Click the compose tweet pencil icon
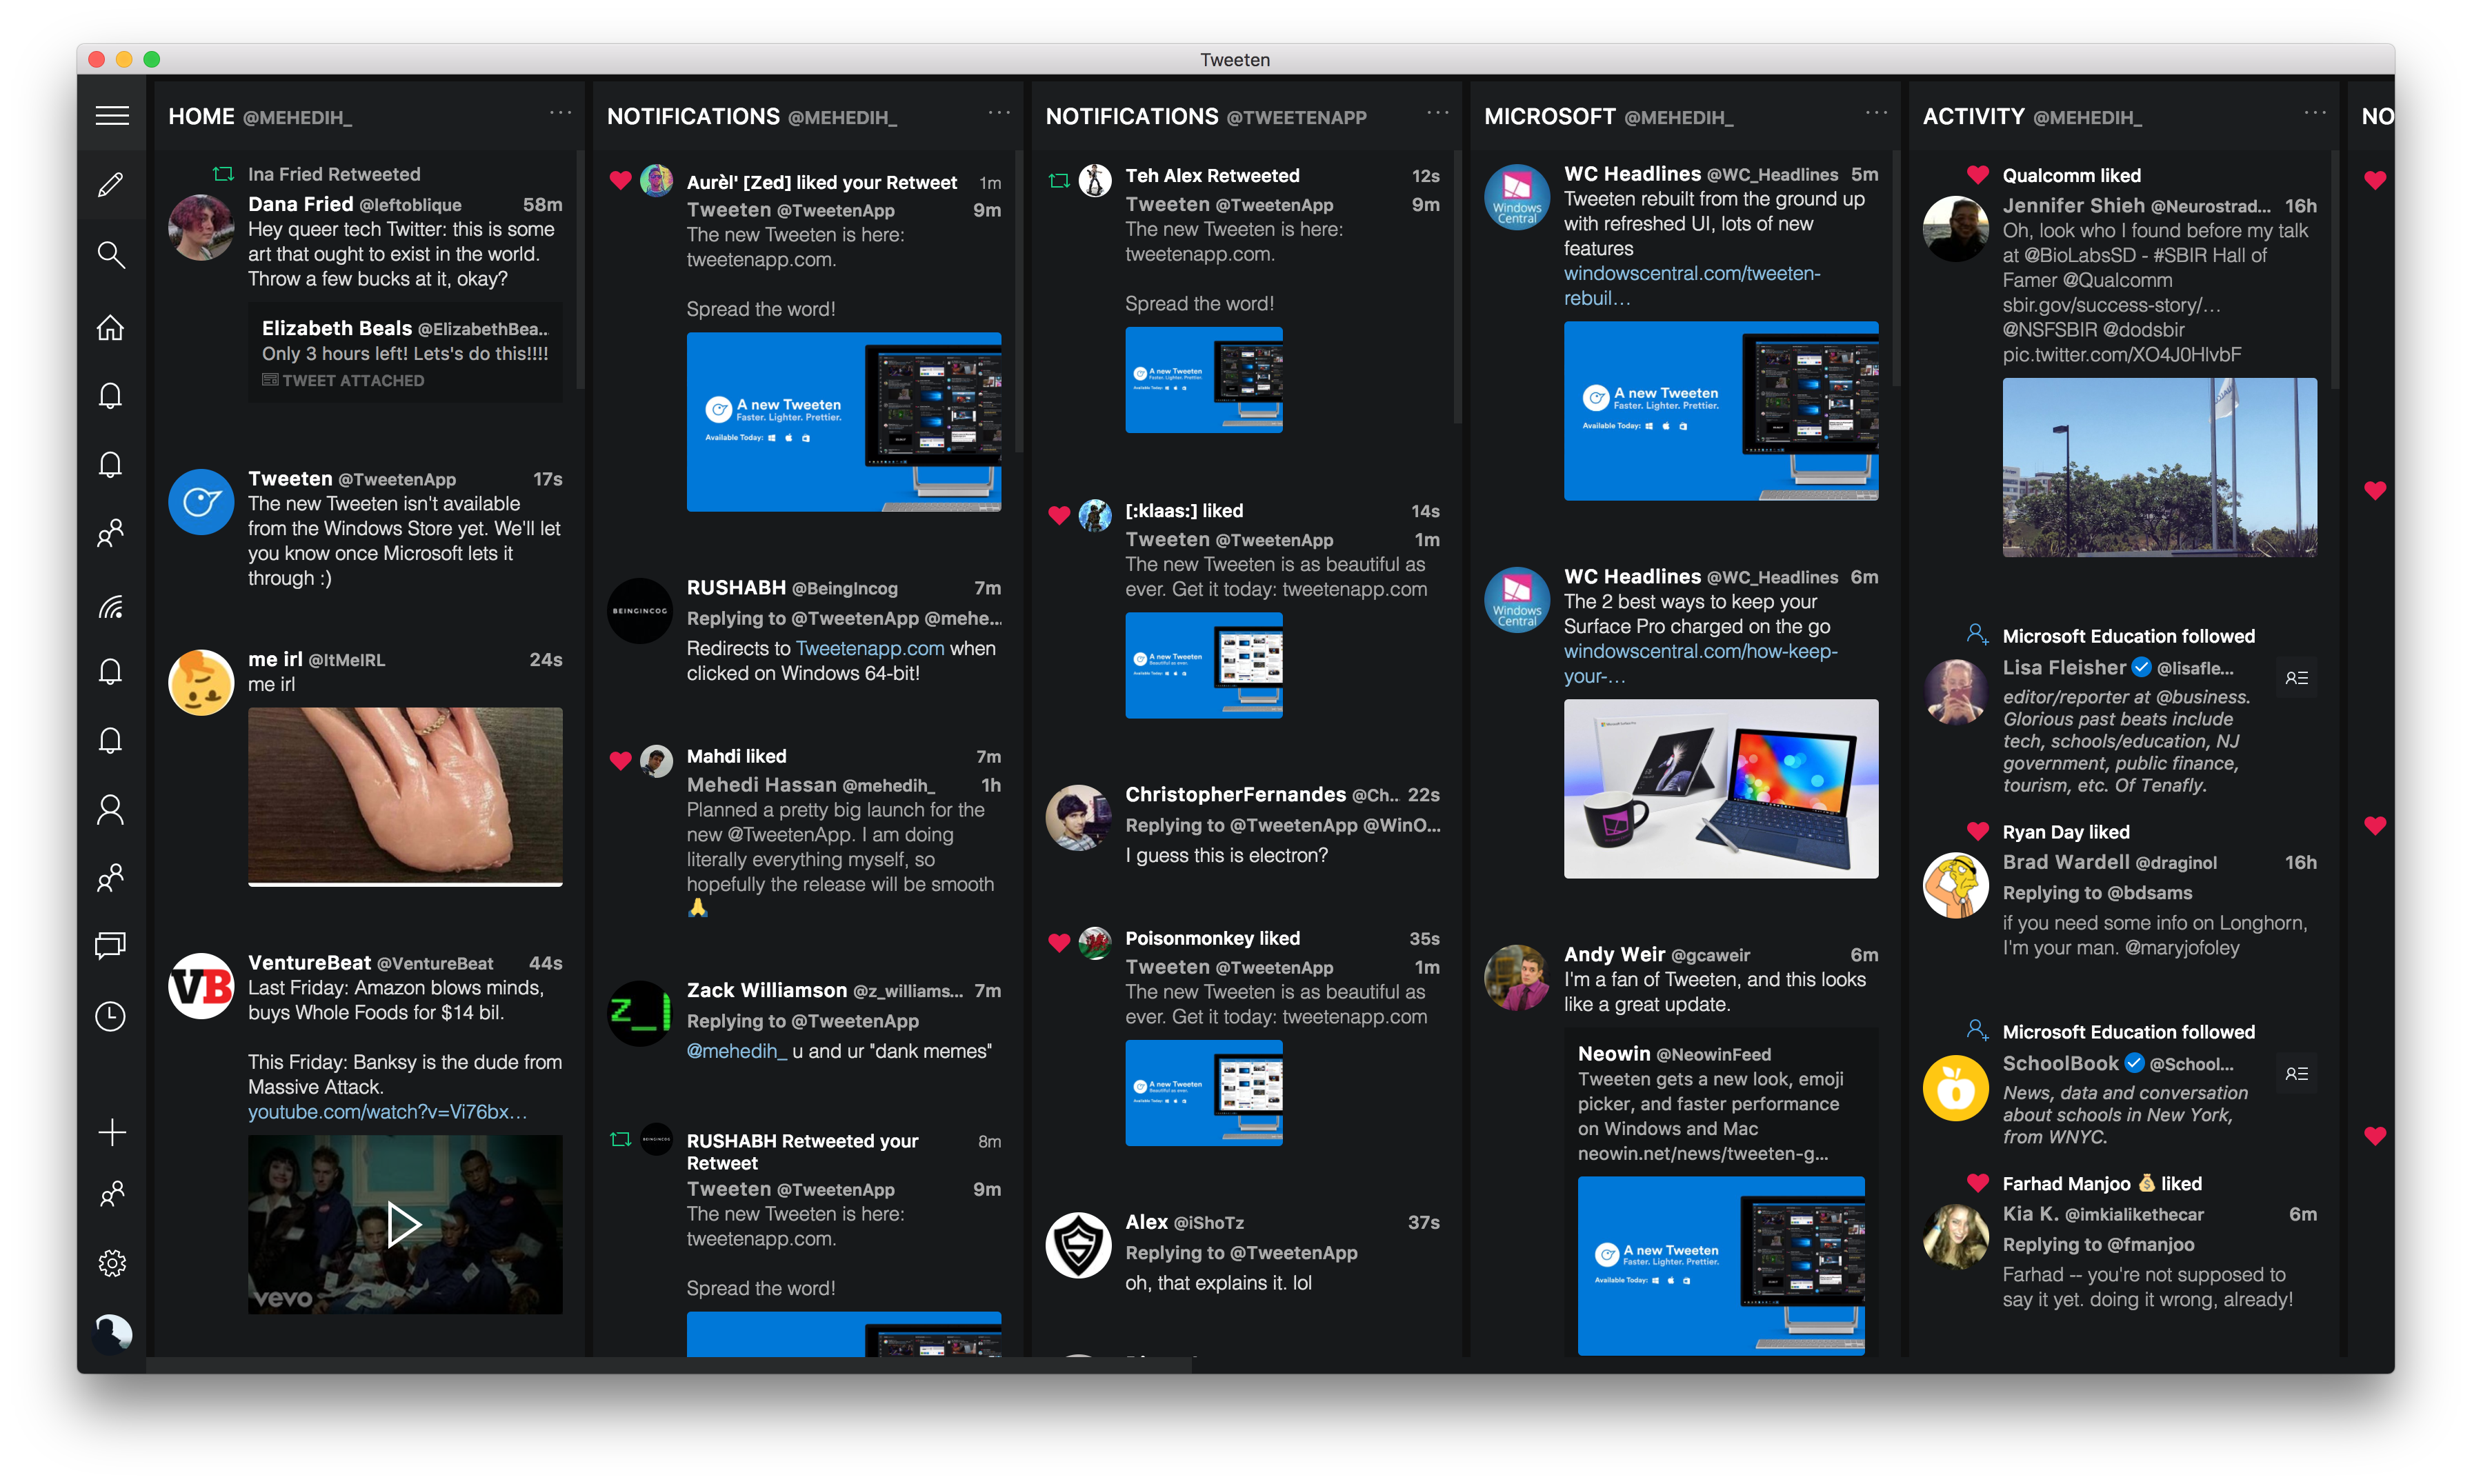Image resolution: width=2472 pixels, height=1484 pixels. [111, 184]
